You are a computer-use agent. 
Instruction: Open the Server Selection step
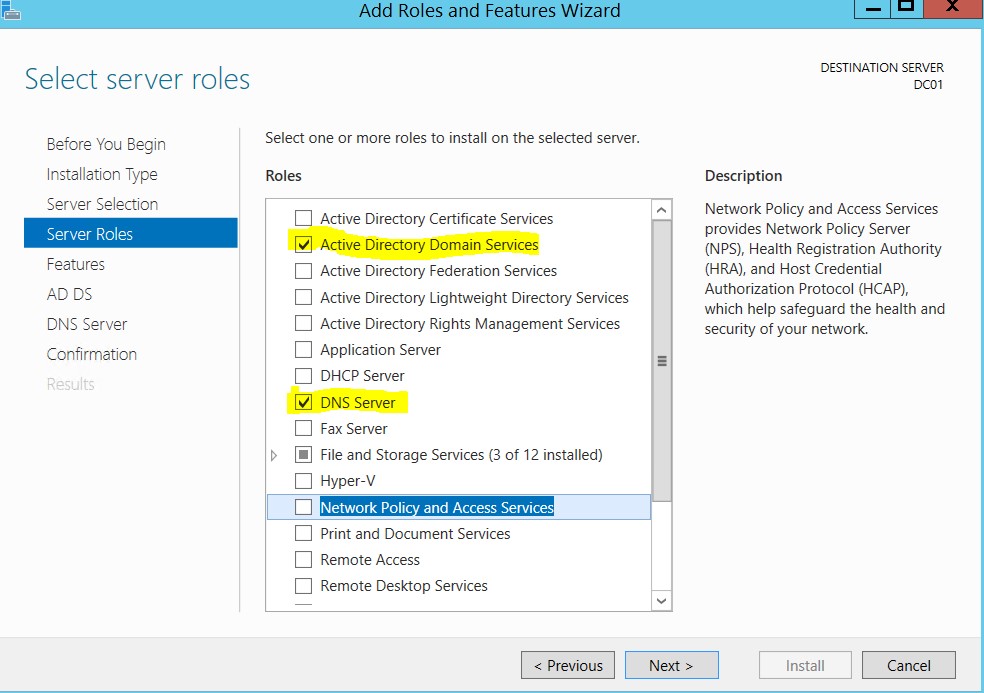point(102,204)
